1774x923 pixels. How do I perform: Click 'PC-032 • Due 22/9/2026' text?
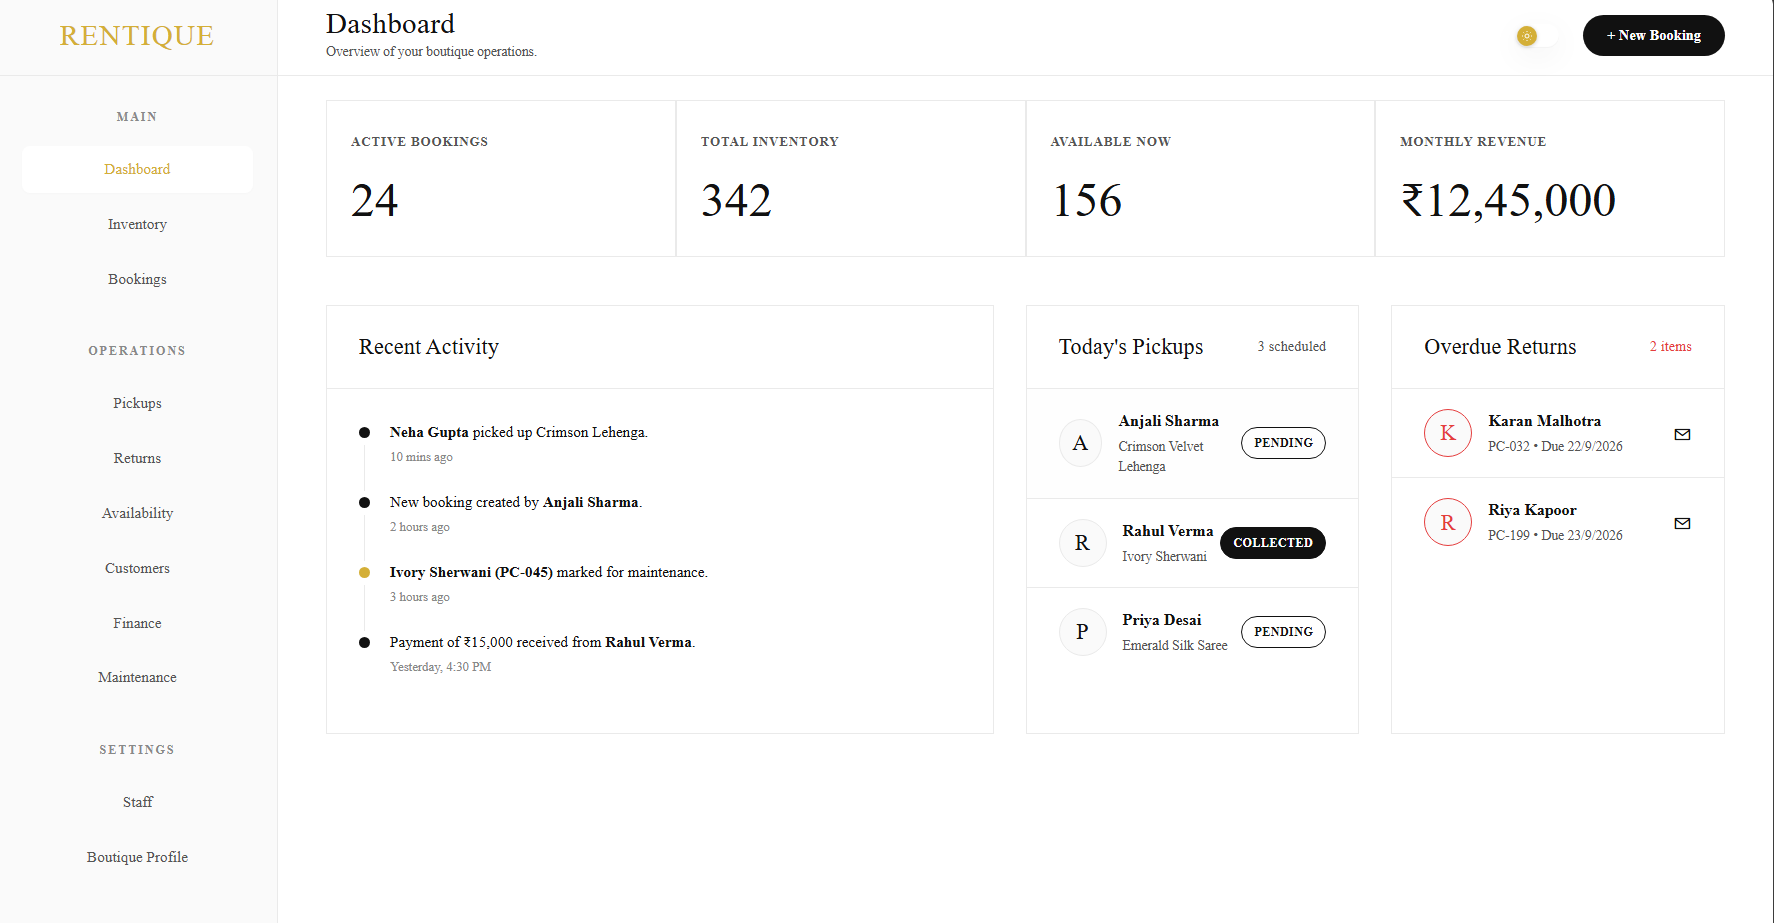point(1555,447)
